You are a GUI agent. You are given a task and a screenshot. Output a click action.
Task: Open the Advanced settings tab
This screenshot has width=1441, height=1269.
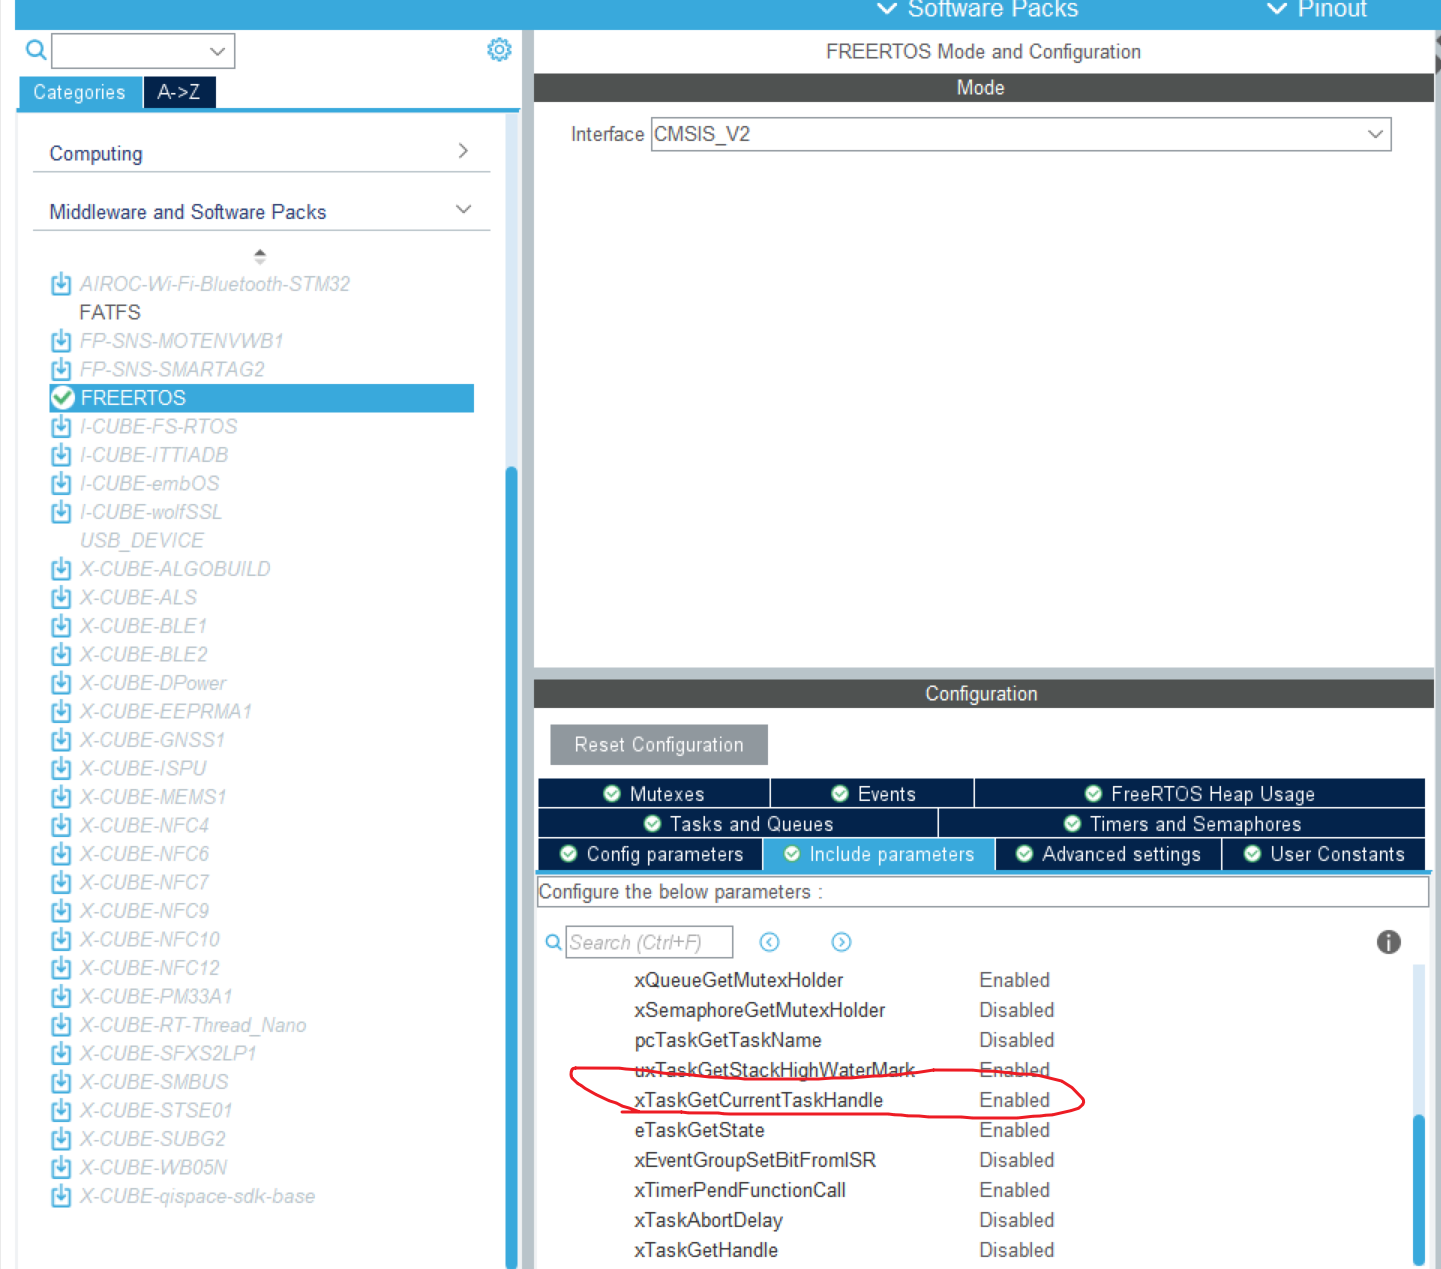coord(1108,854)
